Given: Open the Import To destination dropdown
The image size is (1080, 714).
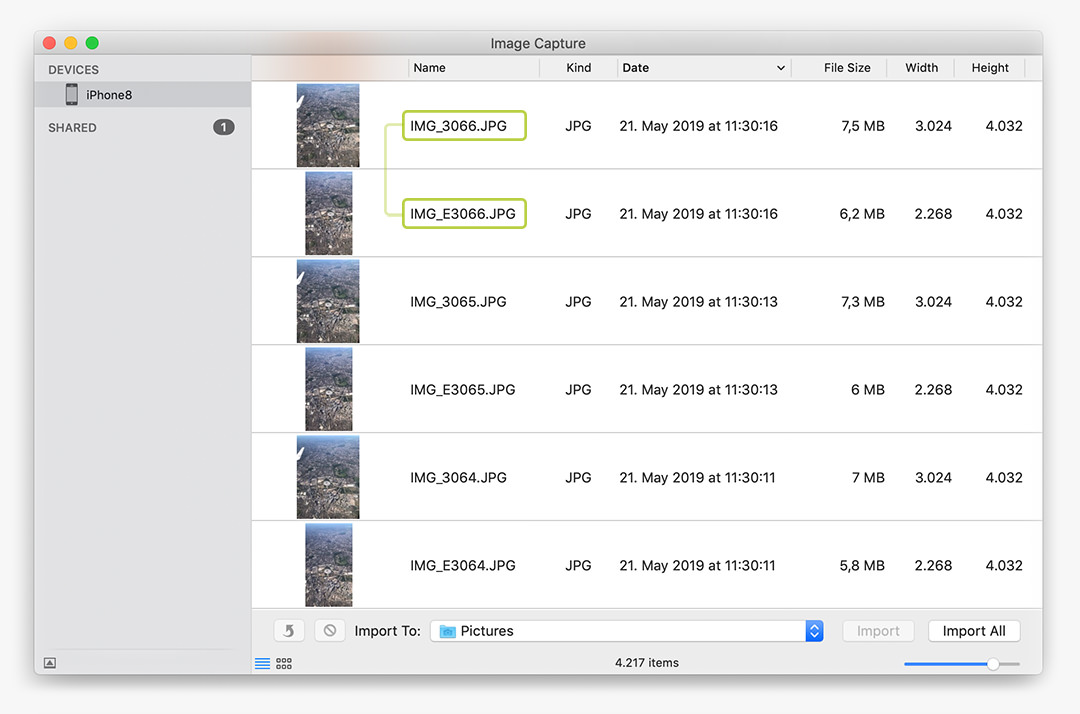Looking at the screenshot, I should [x=814, y=631].
